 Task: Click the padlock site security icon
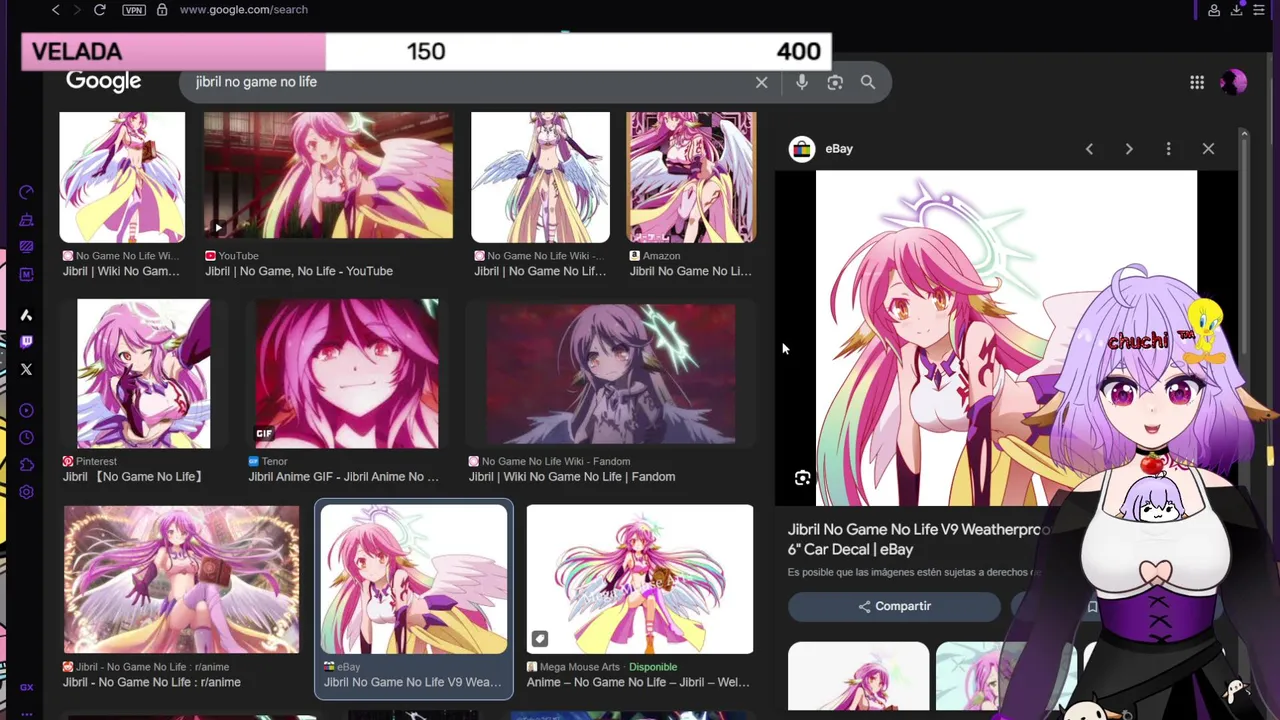click(x=162, y=10)
